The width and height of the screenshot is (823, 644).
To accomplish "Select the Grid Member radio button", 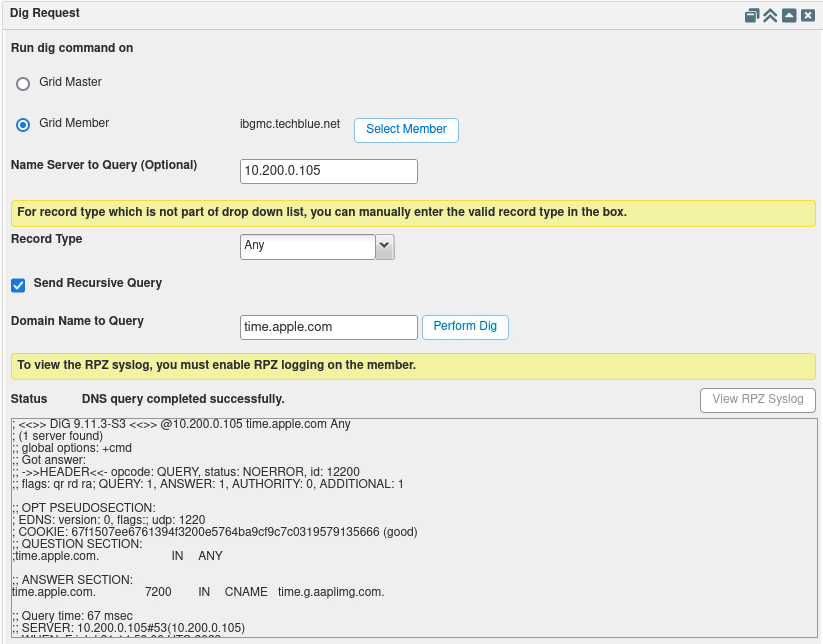I will (22, 124).
